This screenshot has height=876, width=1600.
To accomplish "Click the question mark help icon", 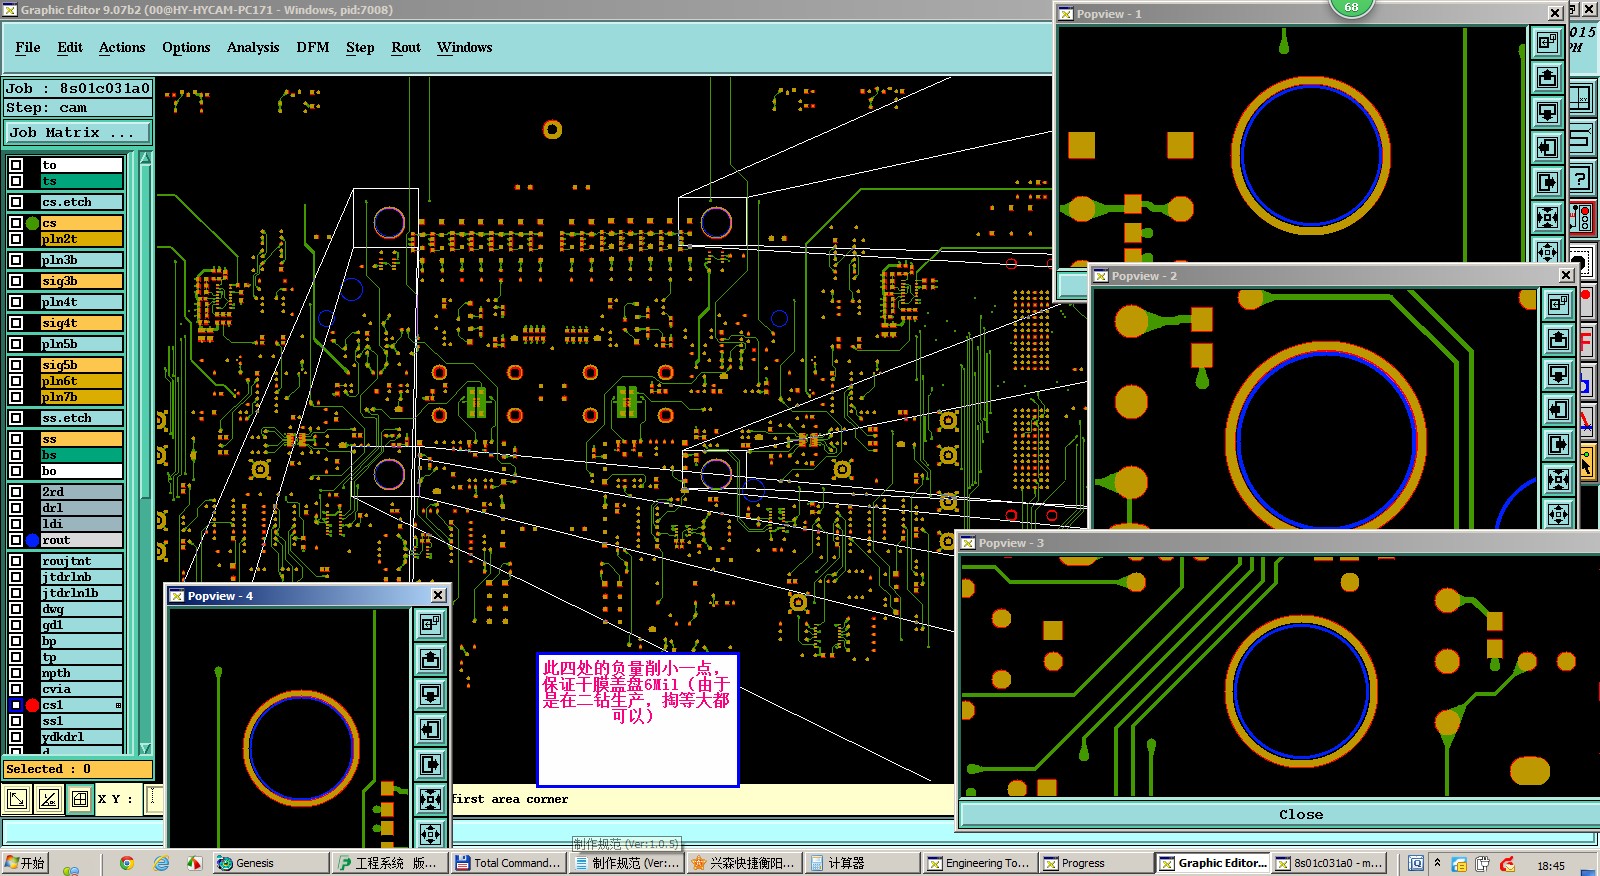I will [x=1580, y=179].
